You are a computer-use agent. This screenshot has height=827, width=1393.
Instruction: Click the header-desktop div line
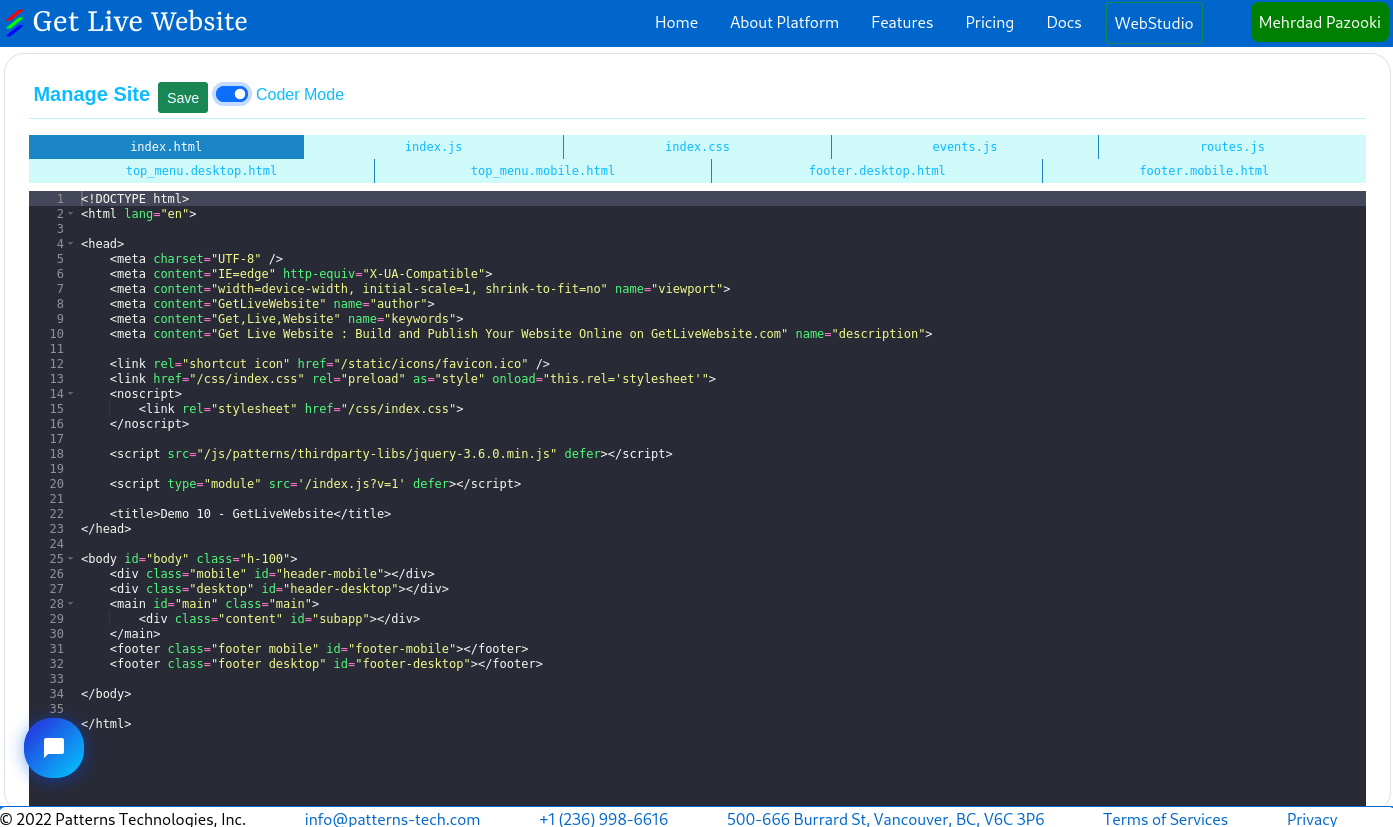pyautogui.click(x=279, y=589)
